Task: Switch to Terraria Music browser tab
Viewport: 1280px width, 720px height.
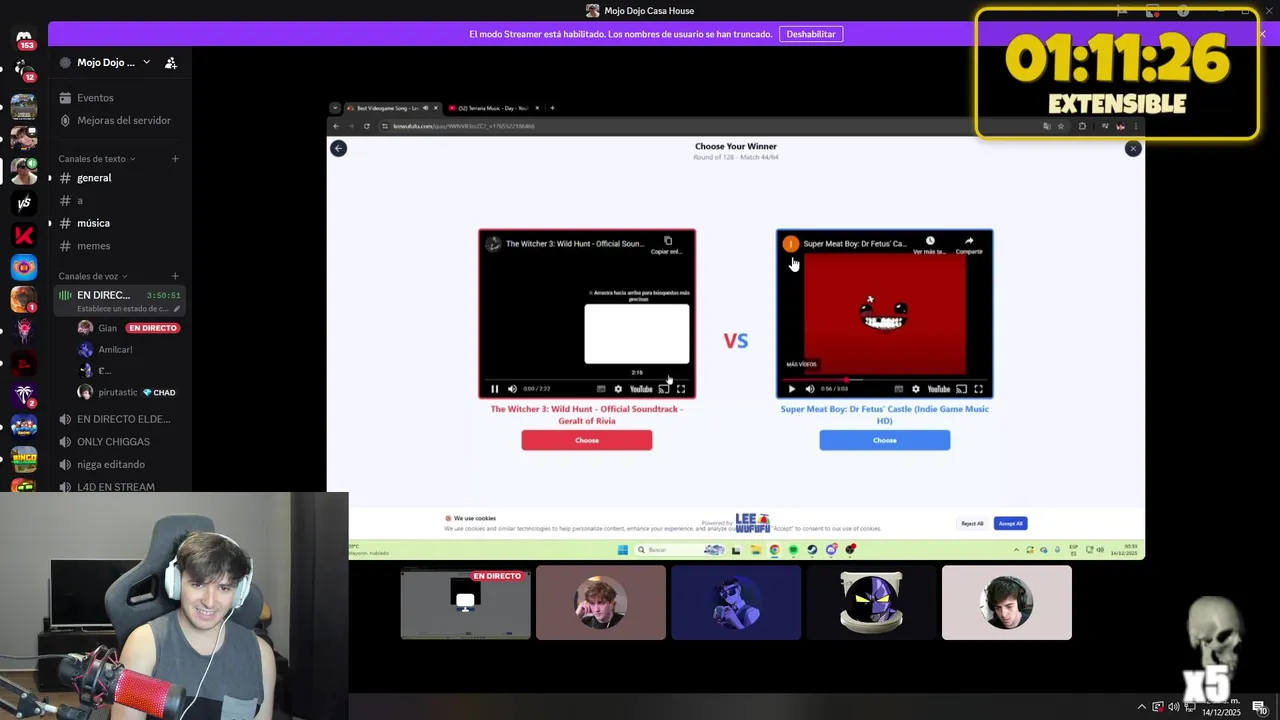Action: point(494,108)
